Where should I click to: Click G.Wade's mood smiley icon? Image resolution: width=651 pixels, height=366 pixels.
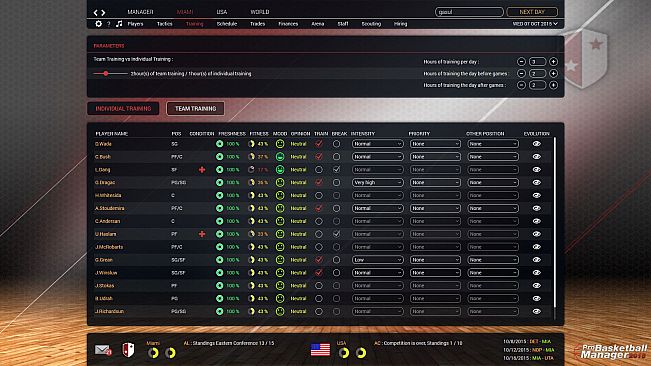(280, 144)
